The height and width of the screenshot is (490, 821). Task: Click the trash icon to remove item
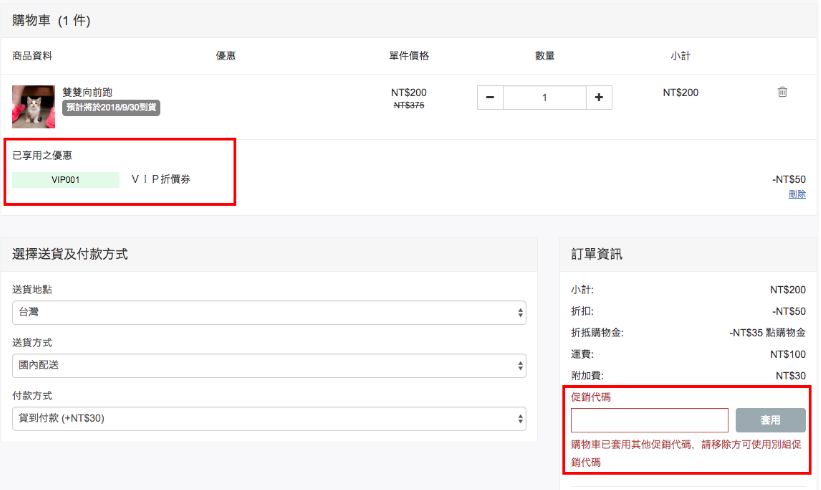click(782, 92)
